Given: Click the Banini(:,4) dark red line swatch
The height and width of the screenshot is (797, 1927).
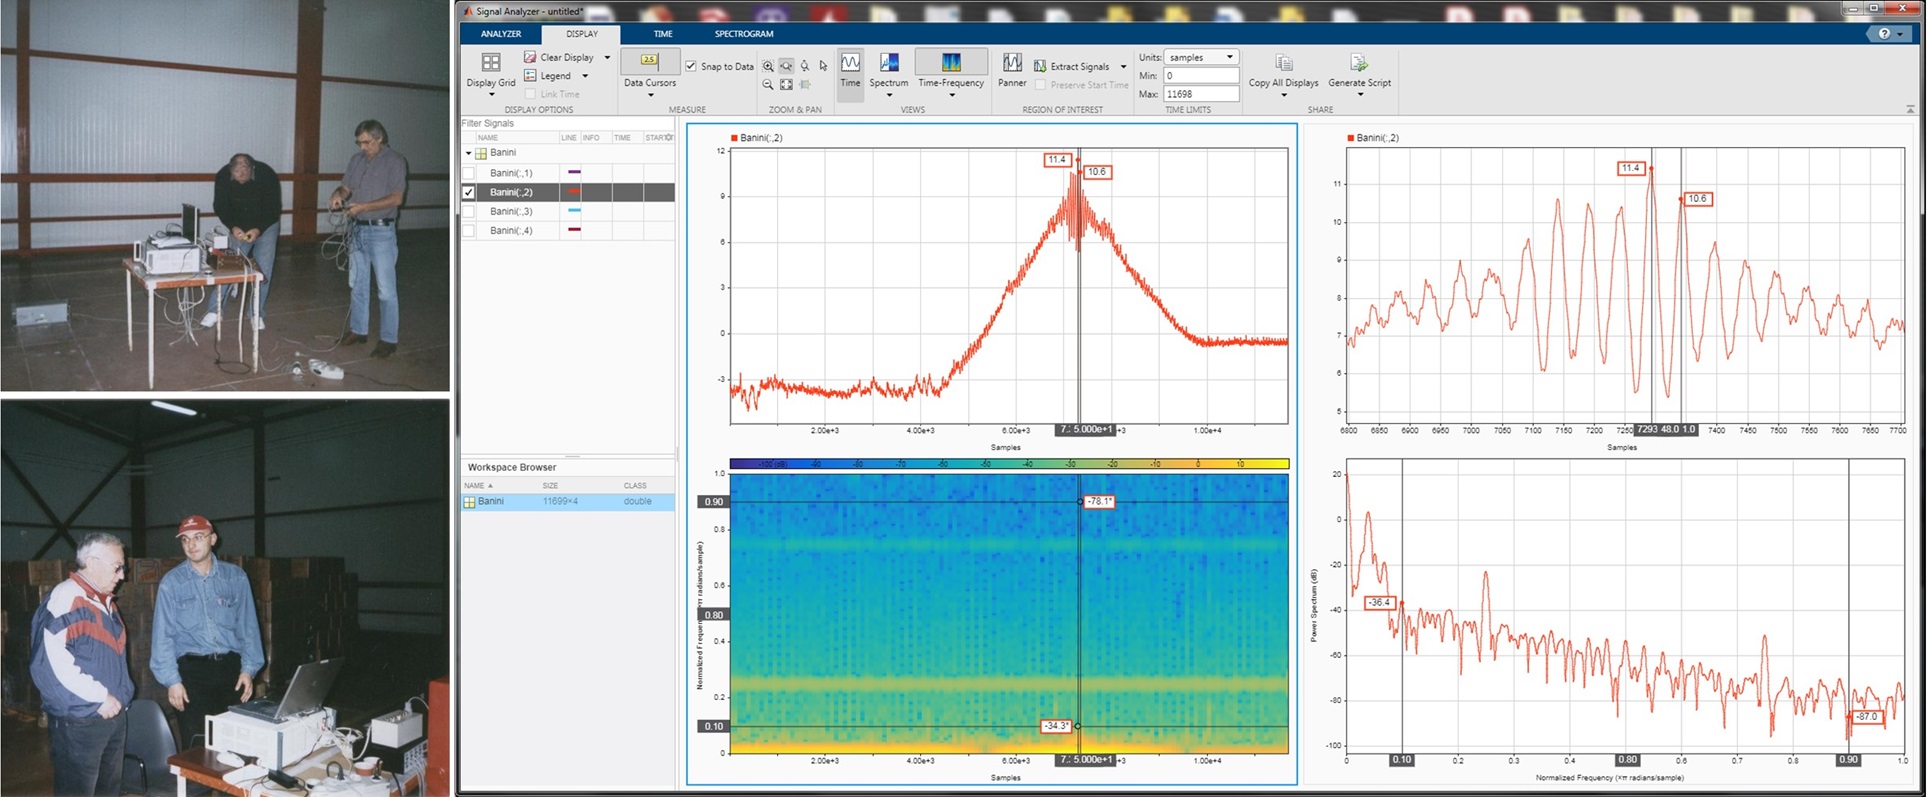Looking at the screenshot, I should 574,231.
